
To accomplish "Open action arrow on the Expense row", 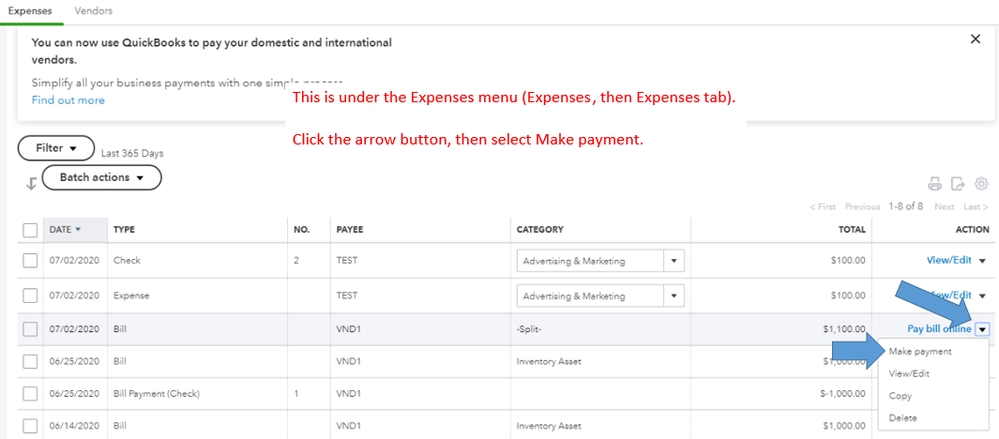I will [x=982, y=296].
